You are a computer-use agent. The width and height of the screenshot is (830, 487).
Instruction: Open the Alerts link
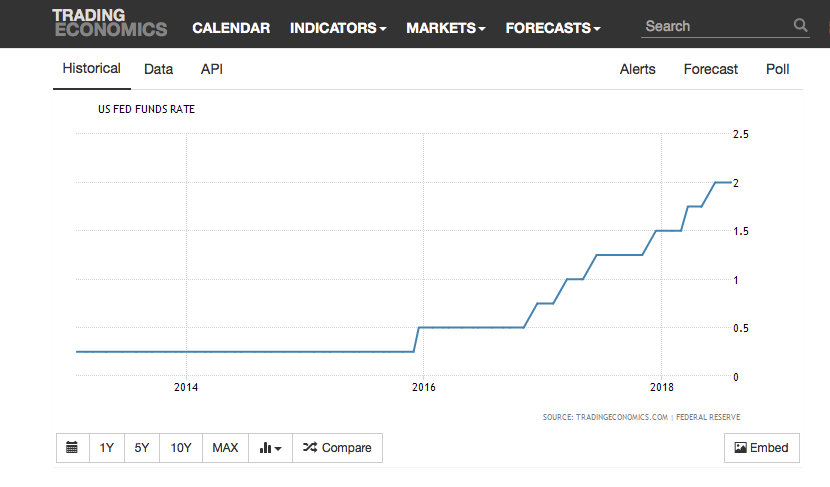coord(637,69)
